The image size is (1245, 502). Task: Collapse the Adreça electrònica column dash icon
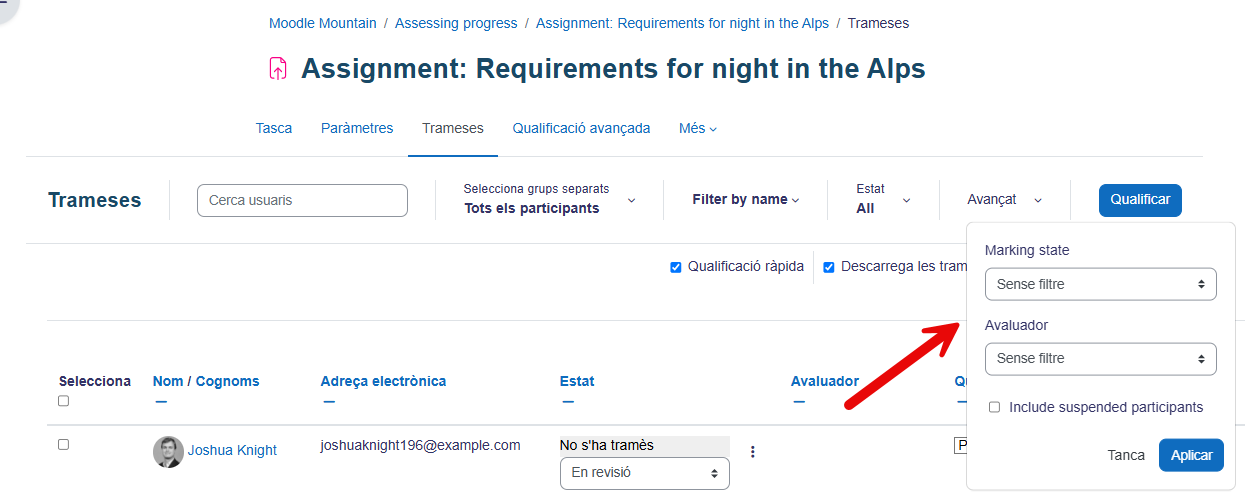coord(330,402)
